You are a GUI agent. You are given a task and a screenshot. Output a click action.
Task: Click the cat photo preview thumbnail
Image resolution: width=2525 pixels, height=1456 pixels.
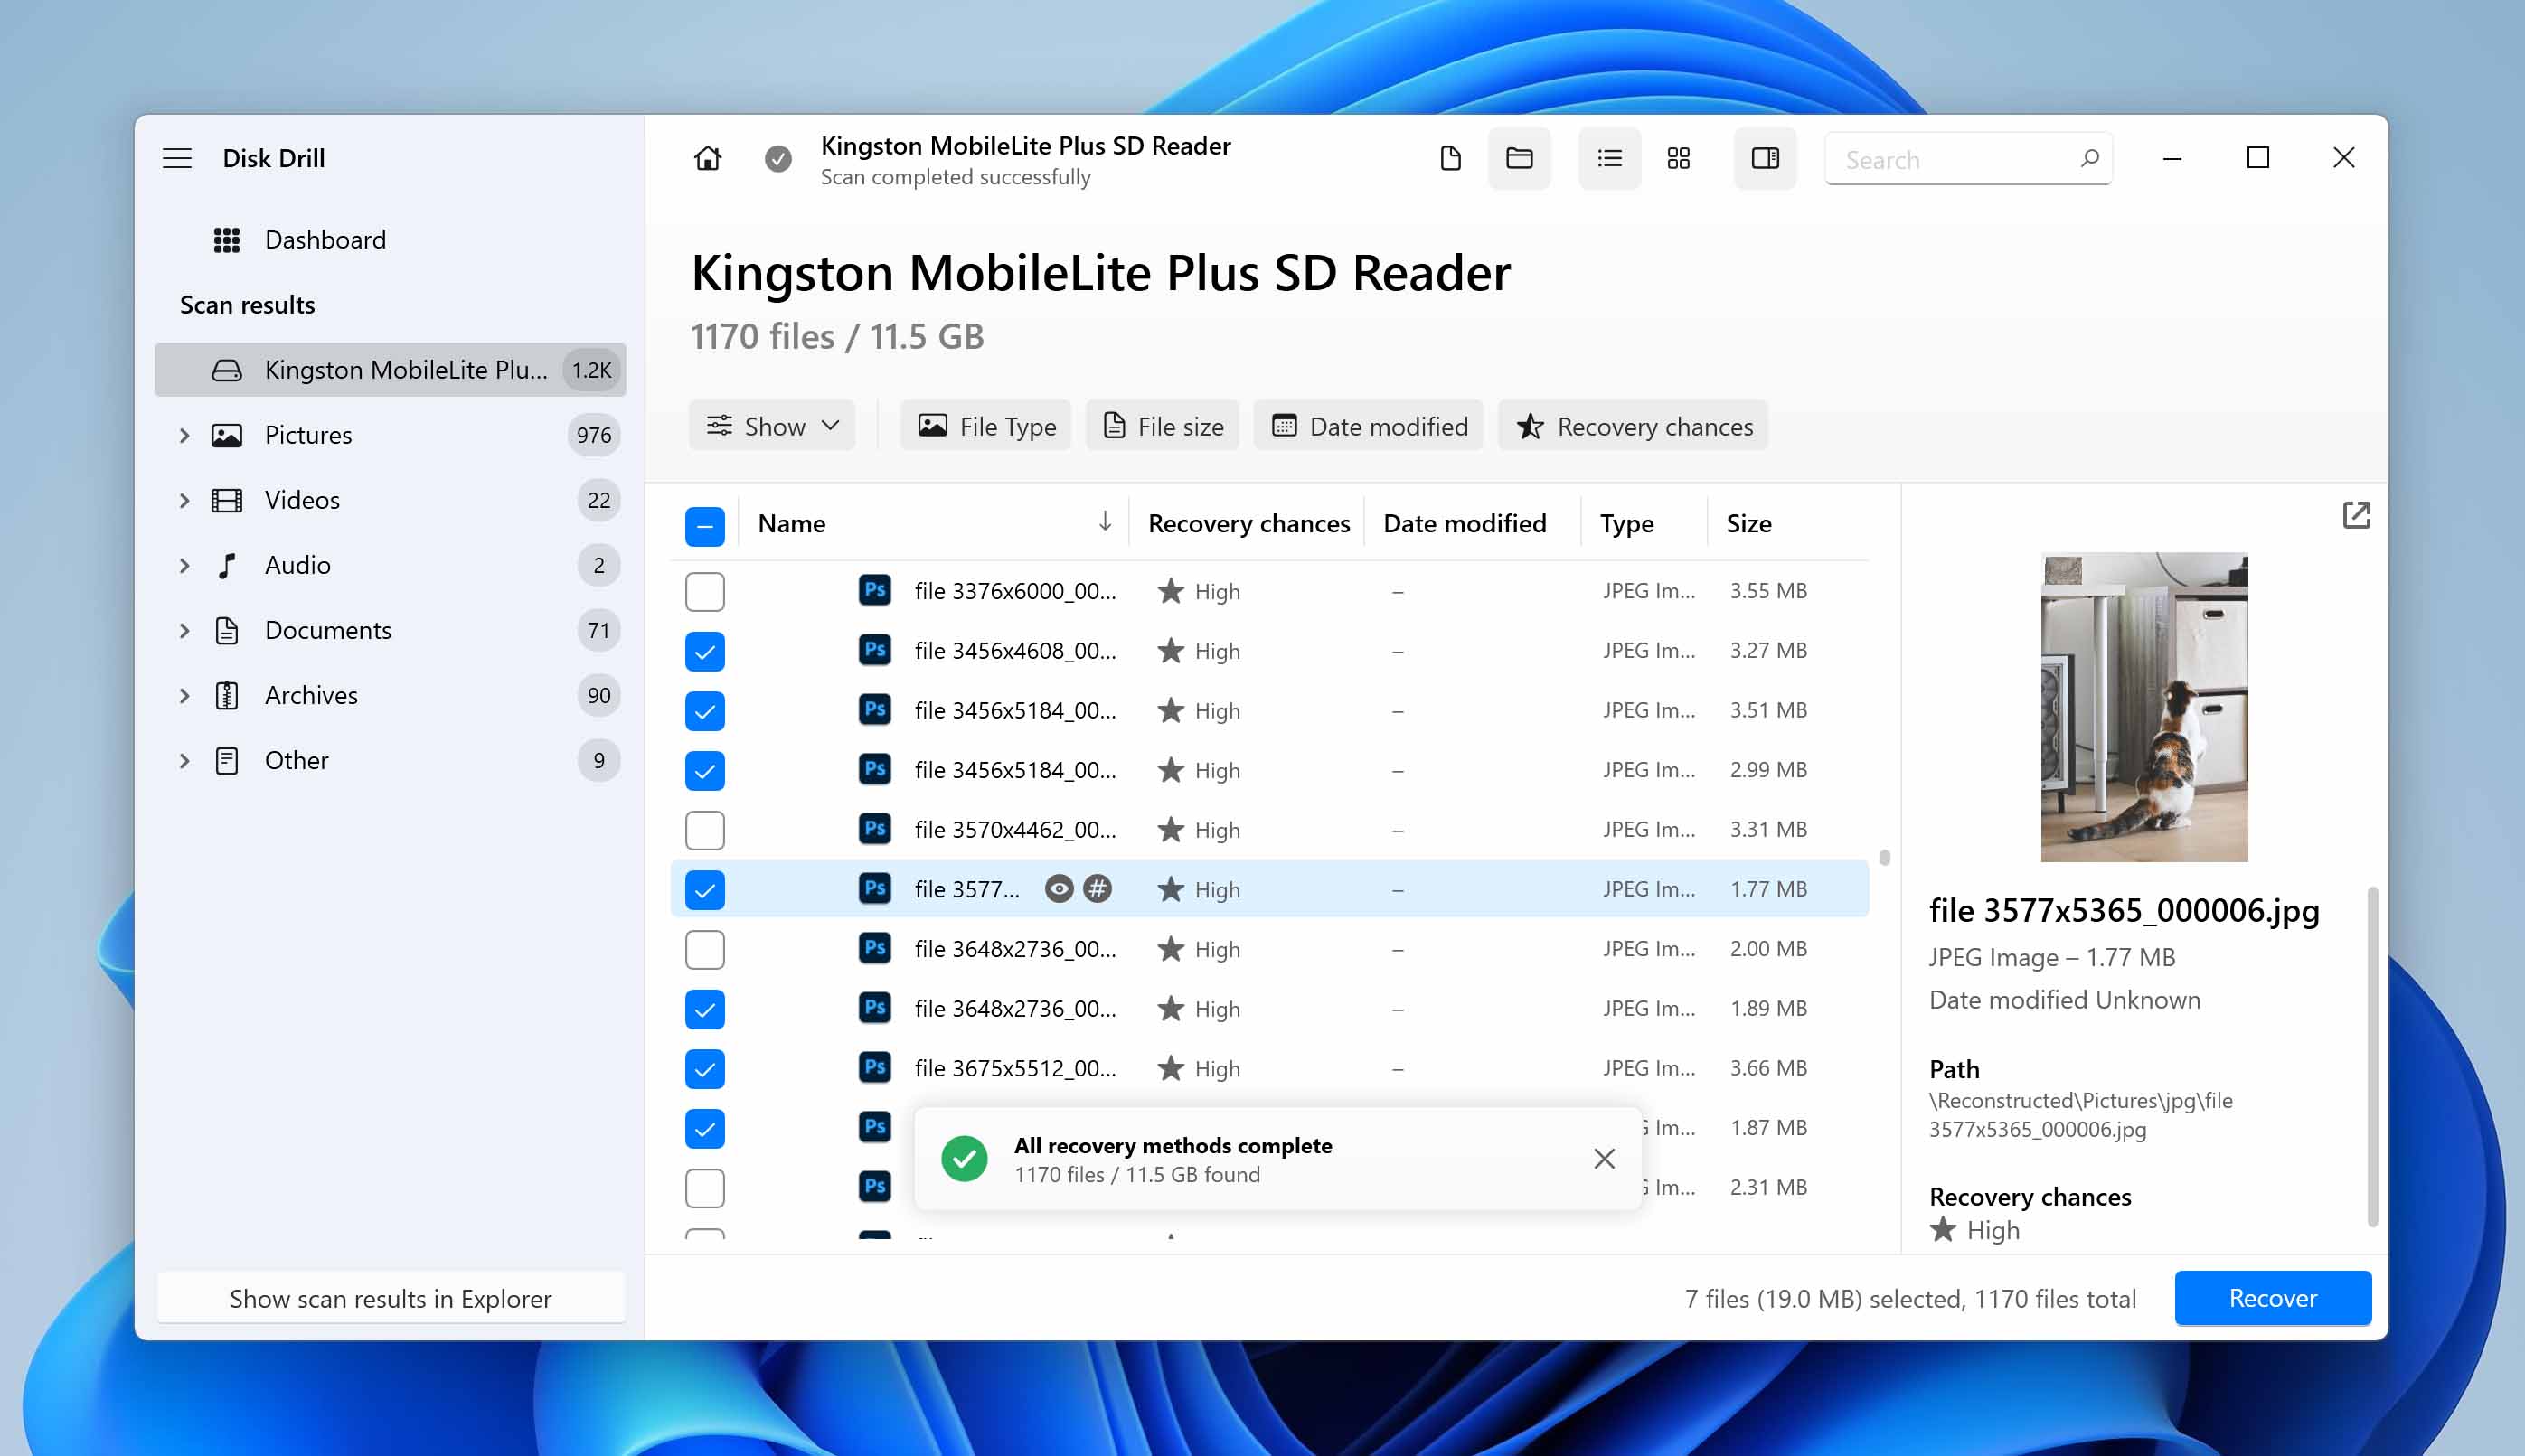tap(2144, 707)
